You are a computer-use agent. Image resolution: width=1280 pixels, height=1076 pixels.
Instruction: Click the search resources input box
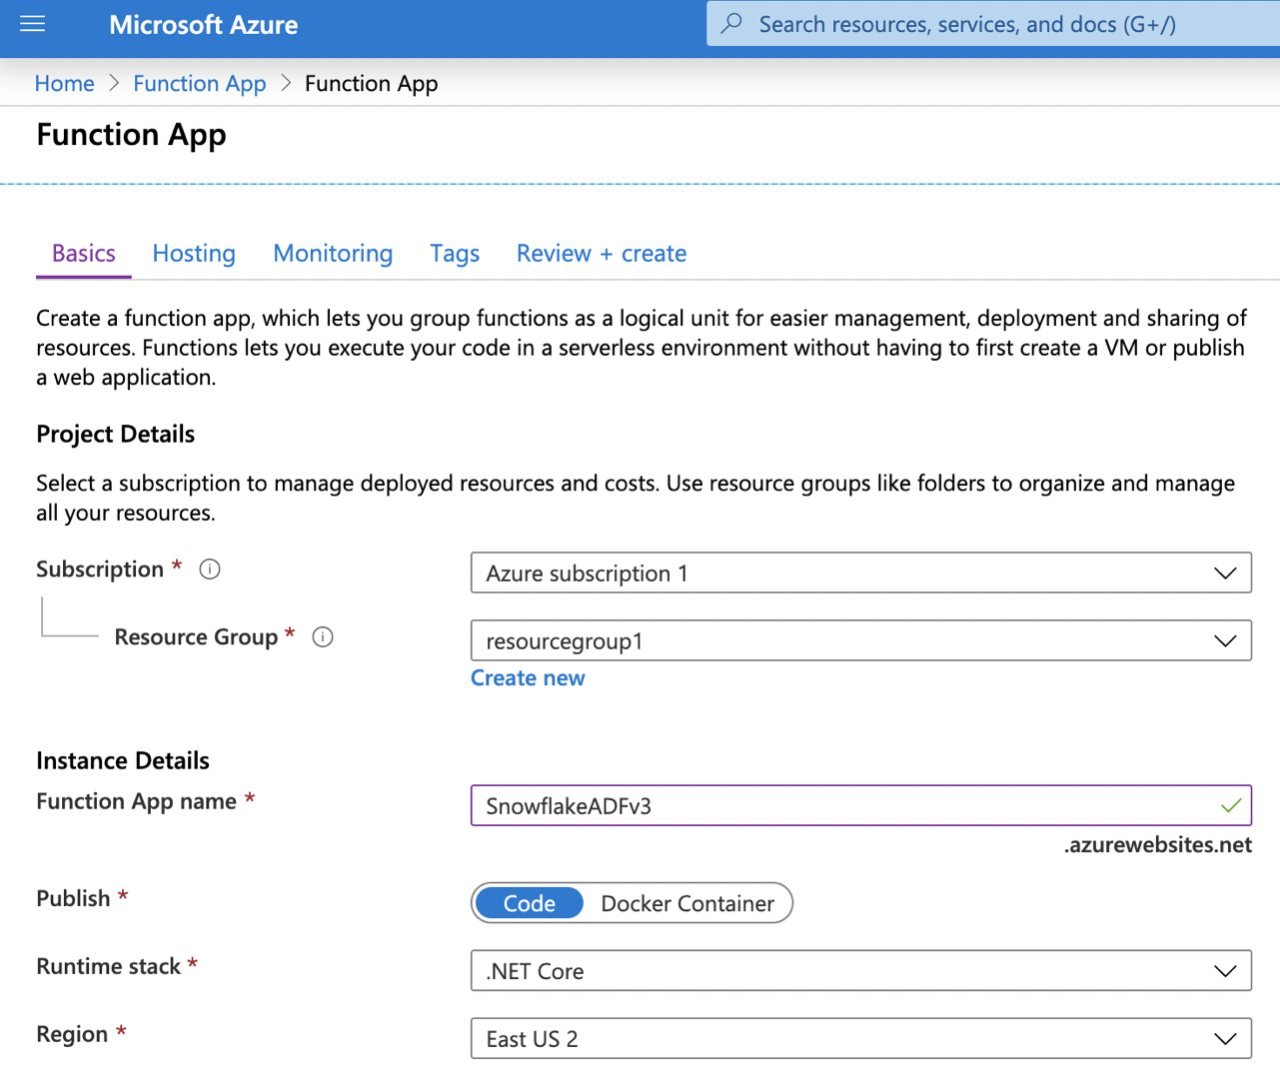(993, 23)
